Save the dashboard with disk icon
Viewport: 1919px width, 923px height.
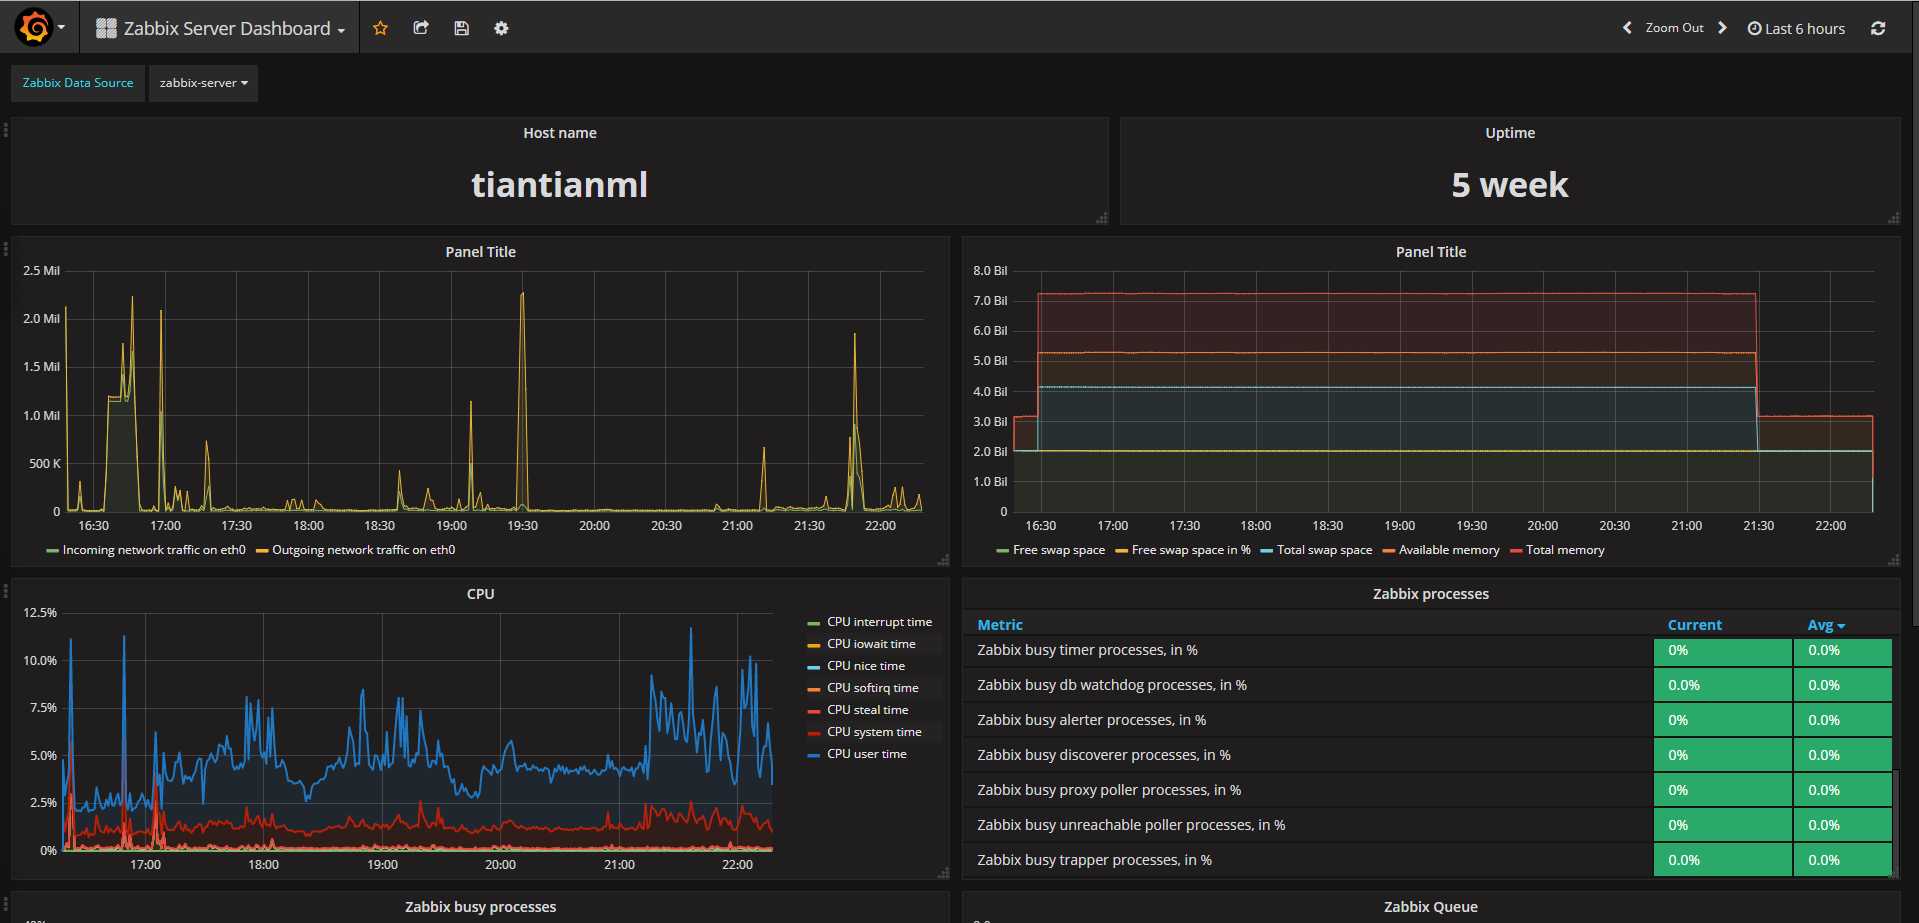point(461,28)
